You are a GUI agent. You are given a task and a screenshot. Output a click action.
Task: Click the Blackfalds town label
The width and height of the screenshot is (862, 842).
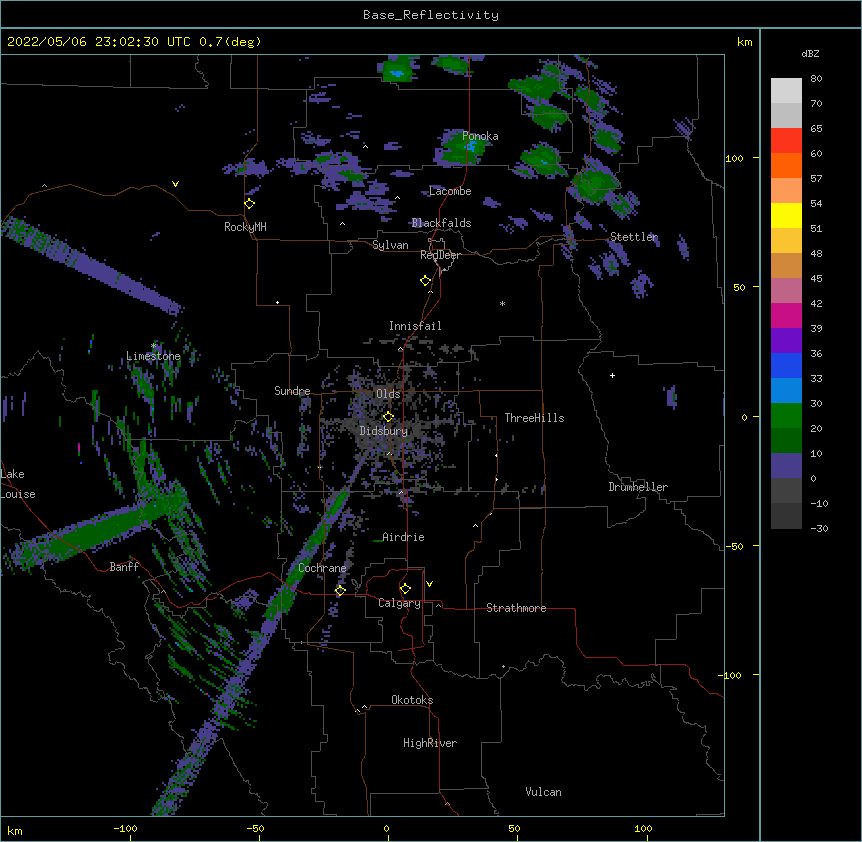click(441, 223)
